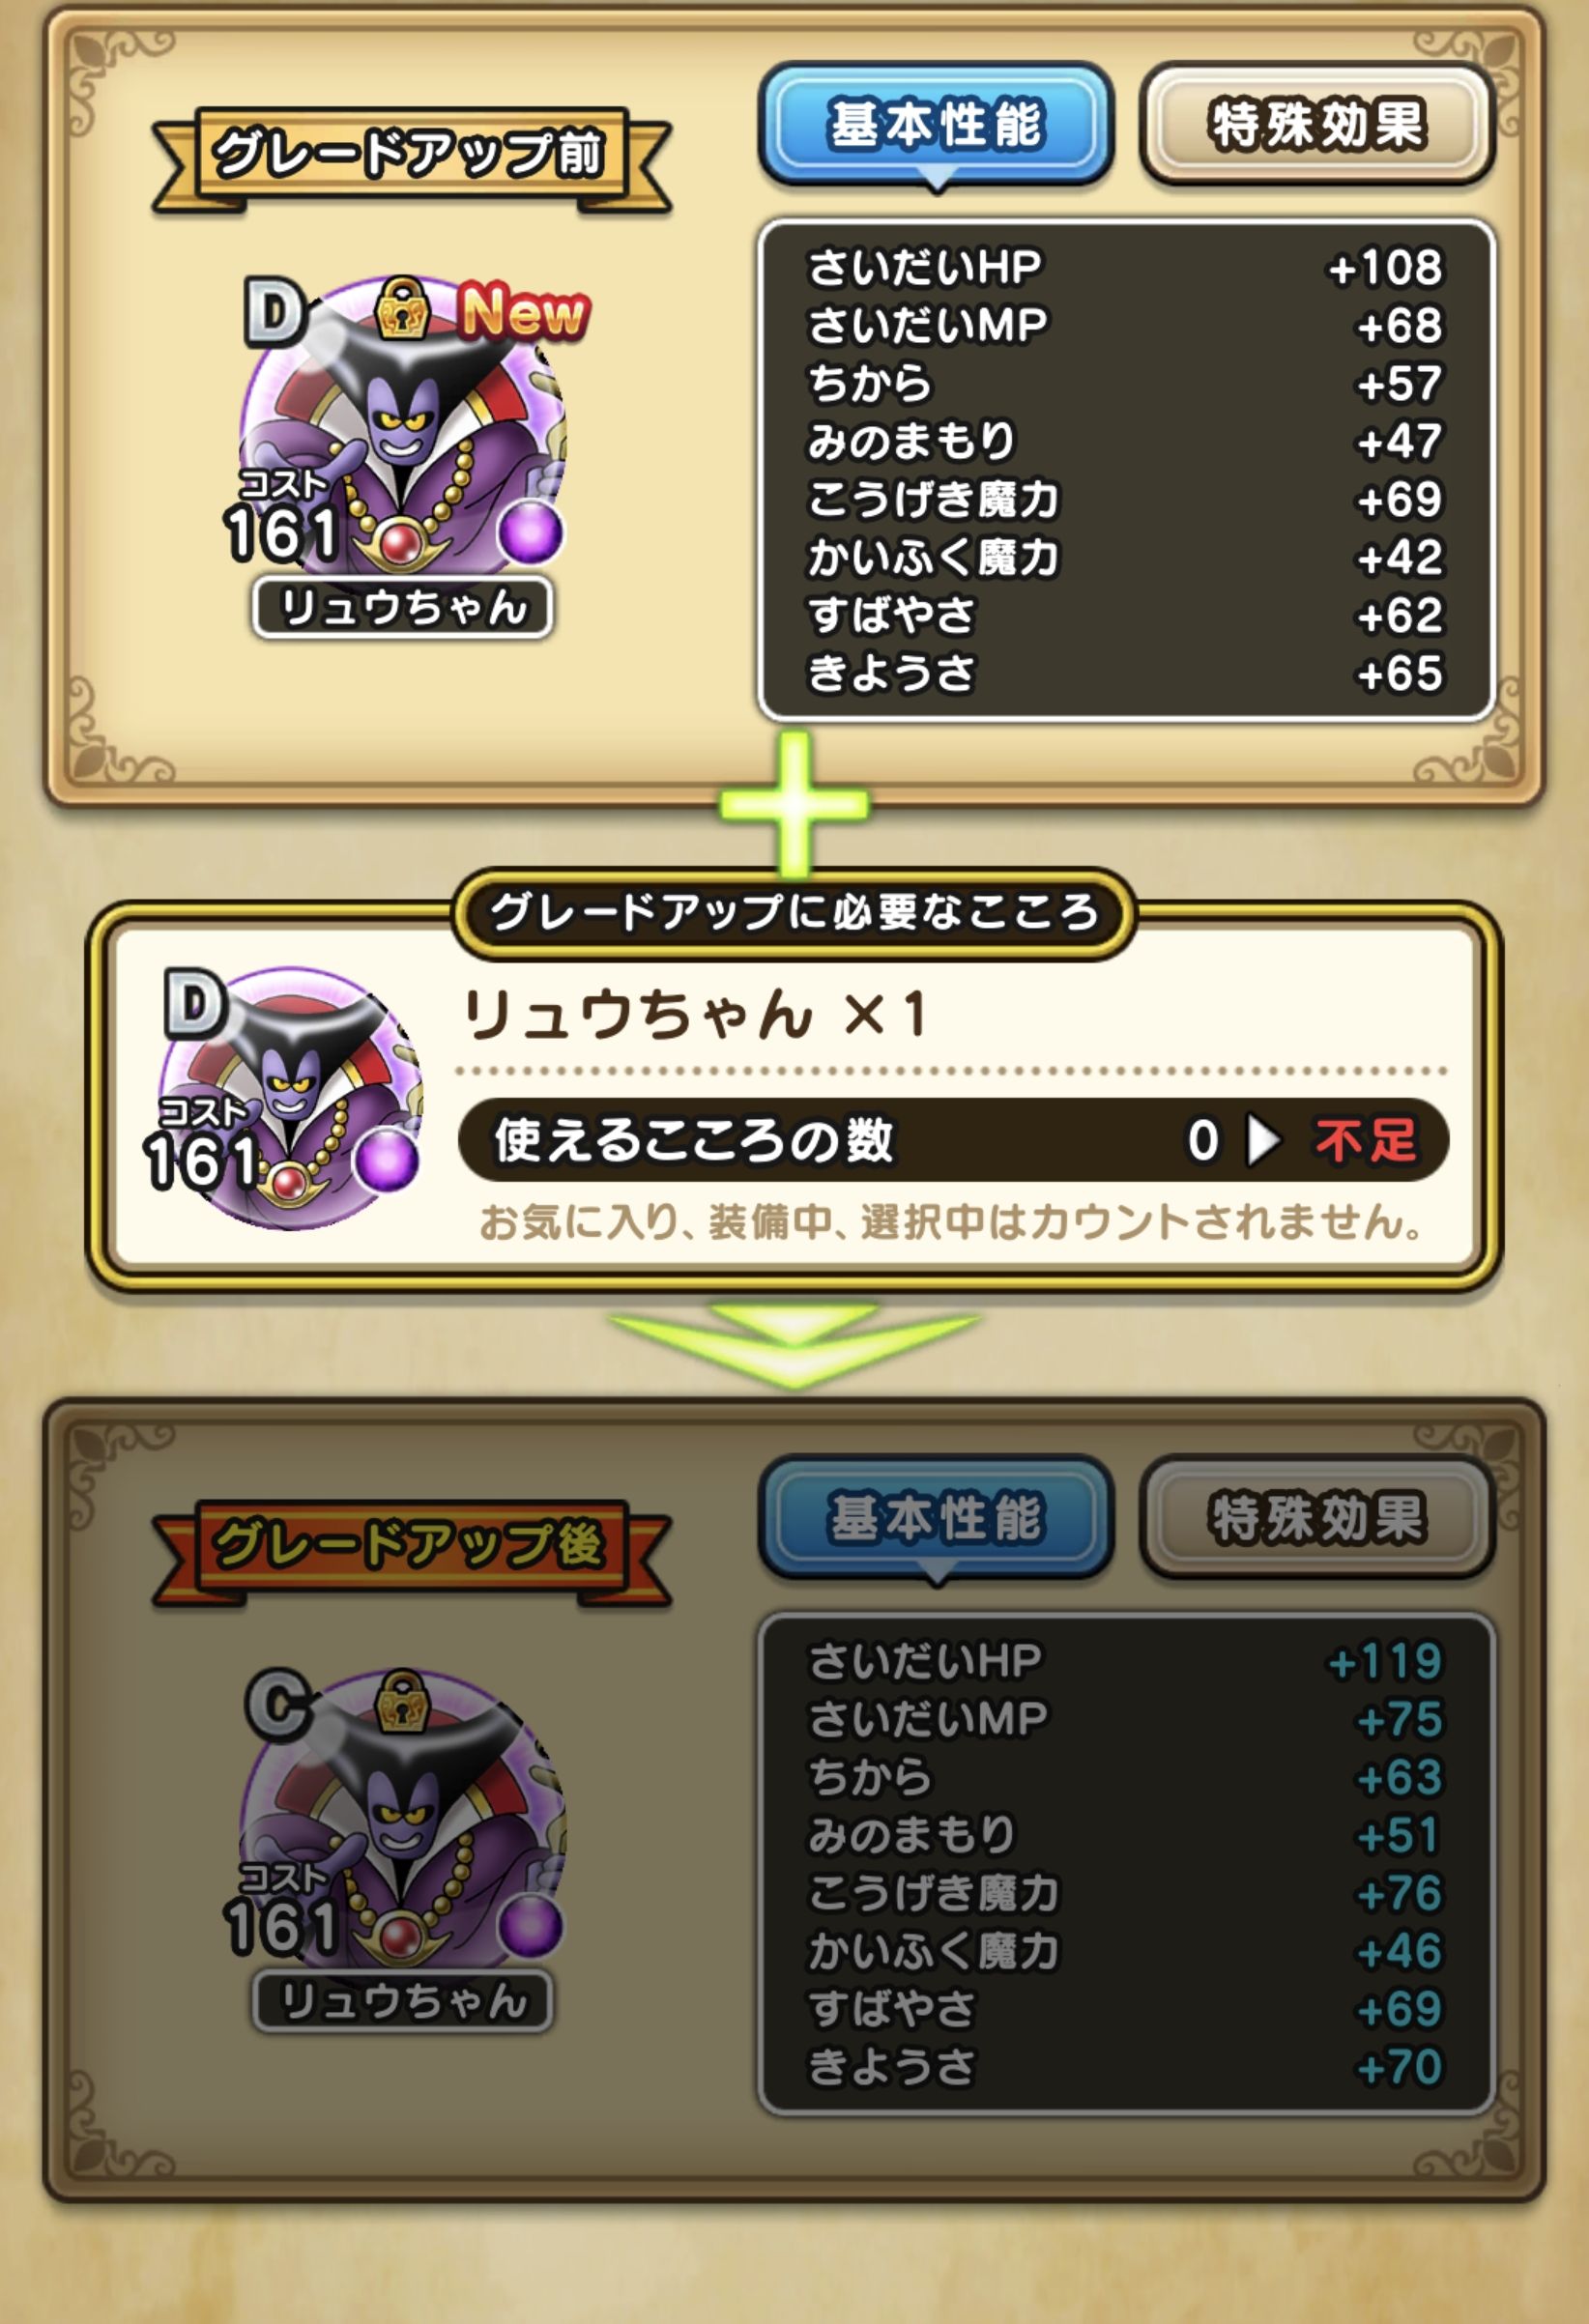Tap the grade C リュウちゃん heart icon

[403, 1830]
